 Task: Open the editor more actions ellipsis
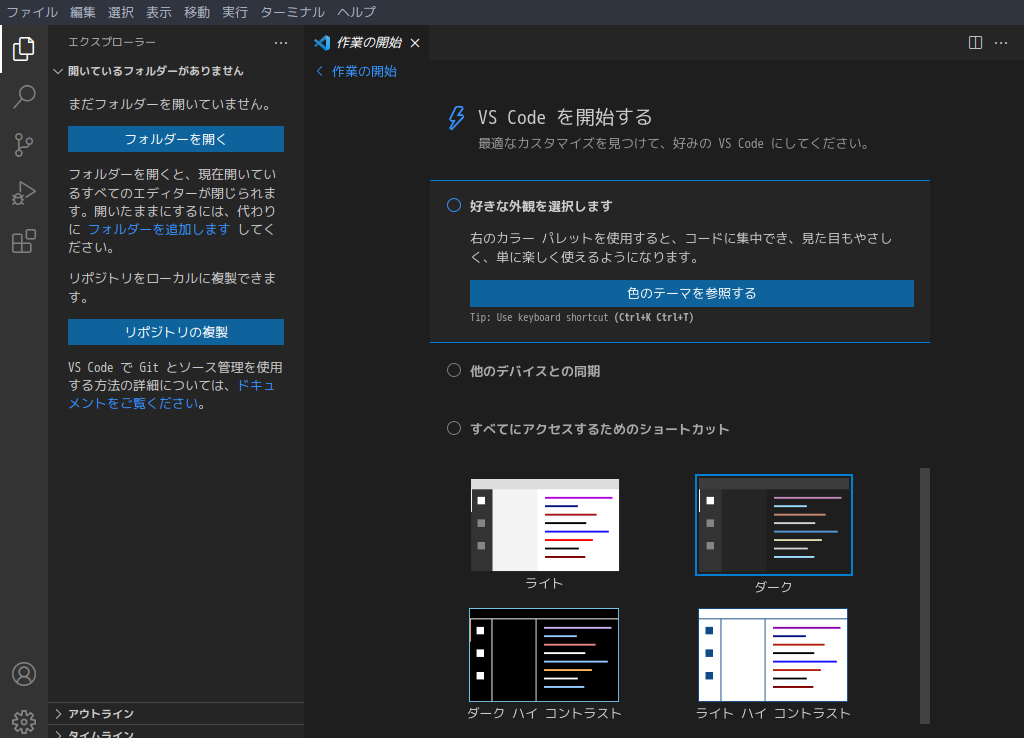pyautogui.click(x=1000, y=42)
